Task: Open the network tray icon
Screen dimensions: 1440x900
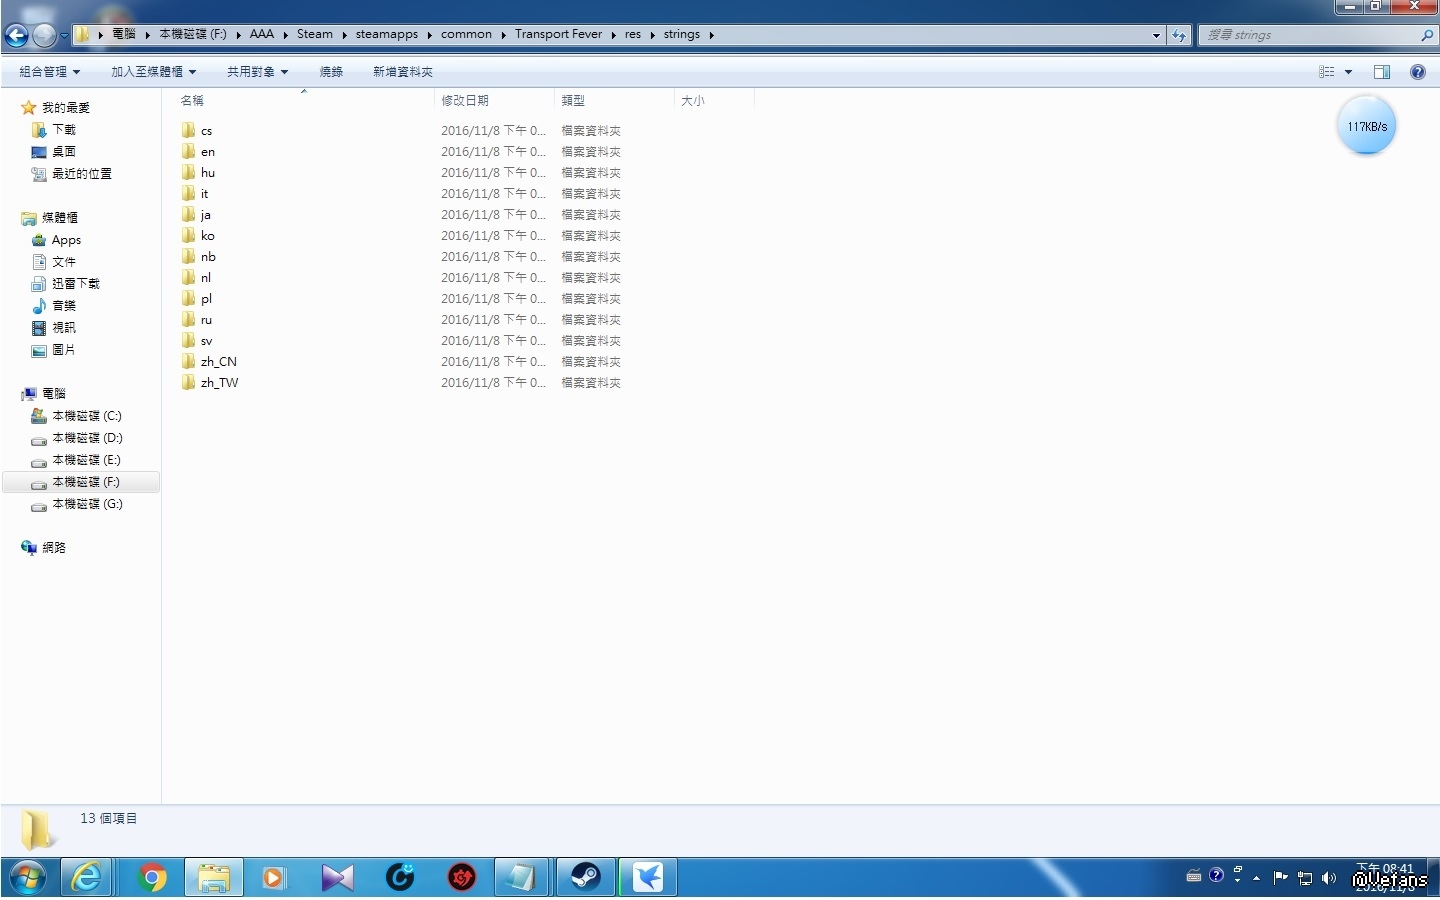Action: coord(1305,878)
